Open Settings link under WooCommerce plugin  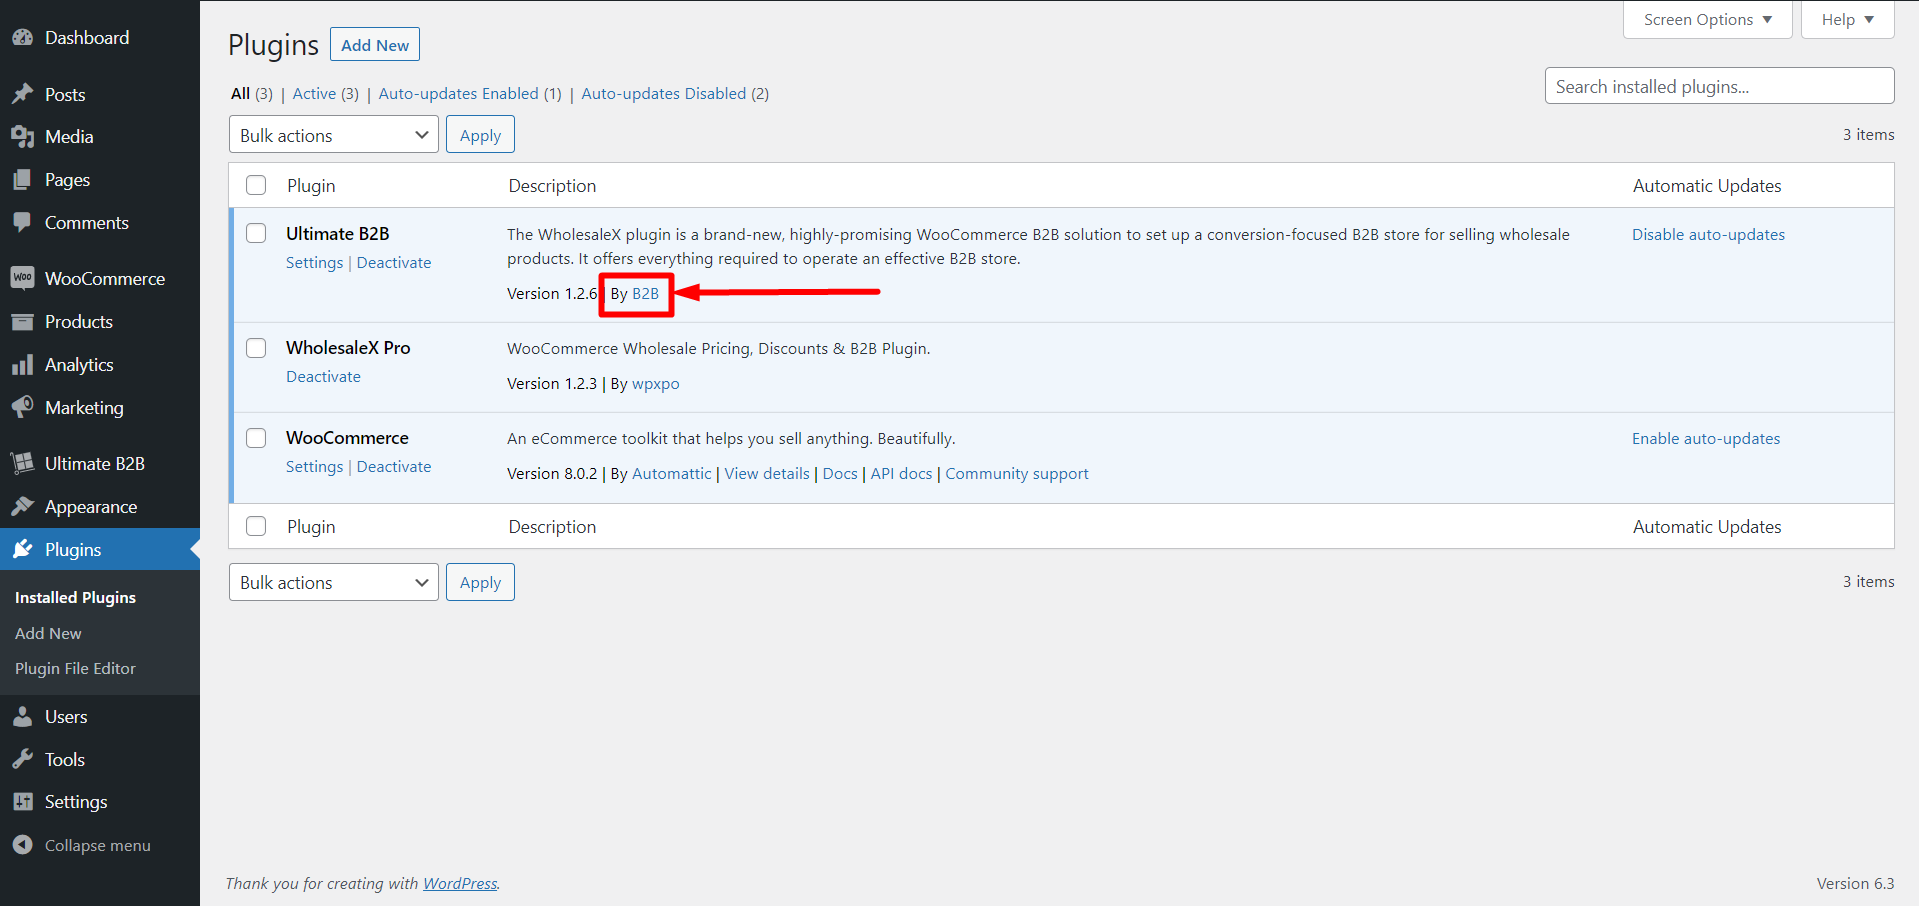click(x=314, y=466)
